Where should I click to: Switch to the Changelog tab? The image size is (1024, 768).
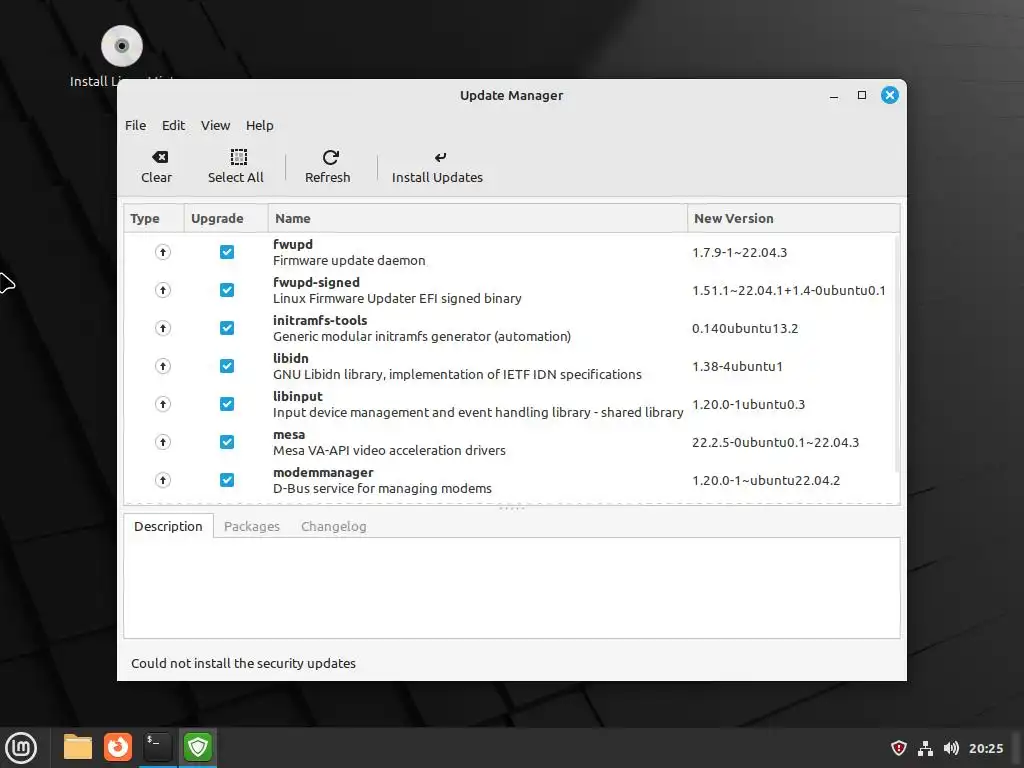(334, 526)
